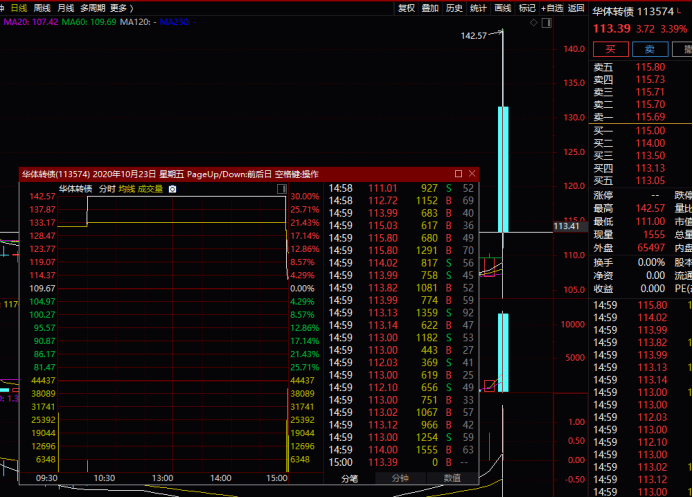This screenshot has height=498, width=693.
Task: Select the 周线 weekly chart period
Action: pos(42,7)
